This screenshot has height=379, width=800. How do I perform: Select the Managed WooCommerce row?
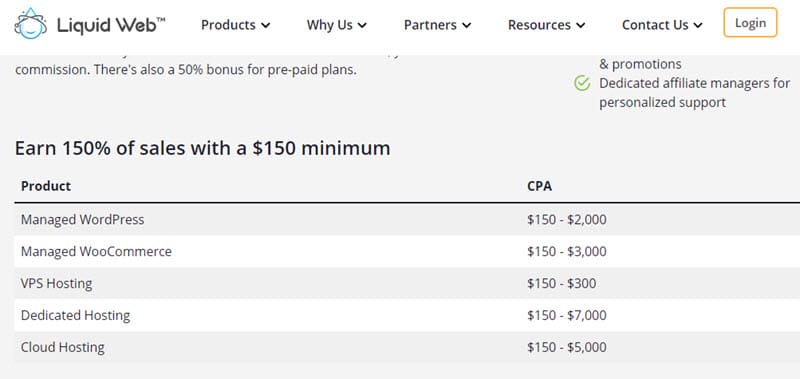(x=407, y=251)
